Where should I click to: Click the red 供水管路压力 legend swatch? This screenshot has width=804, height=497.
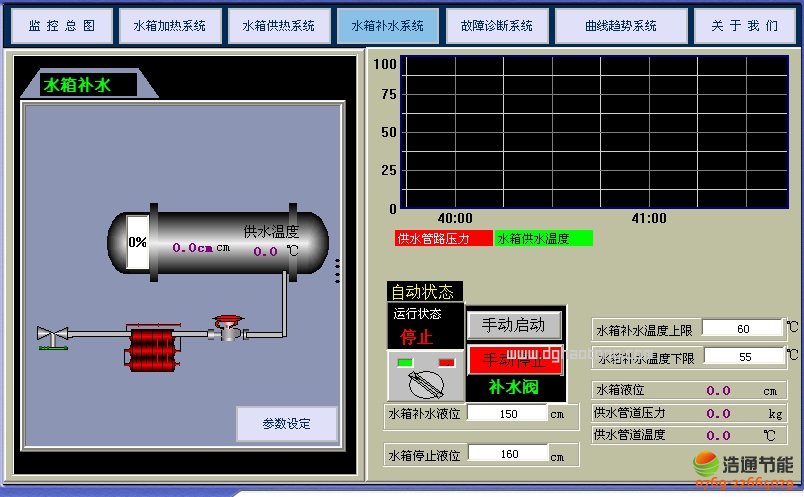click(x=443, y=238)
